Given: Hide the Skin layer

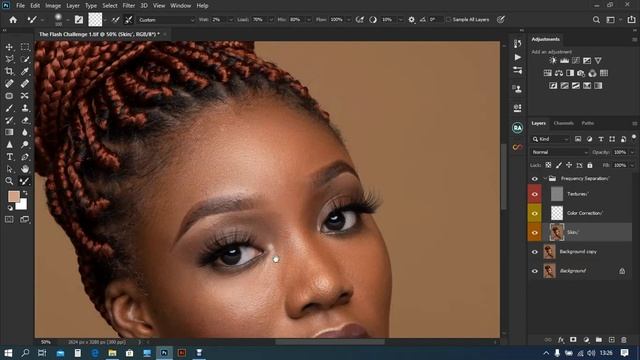Looking at the screenshot, I should point(535,233).
